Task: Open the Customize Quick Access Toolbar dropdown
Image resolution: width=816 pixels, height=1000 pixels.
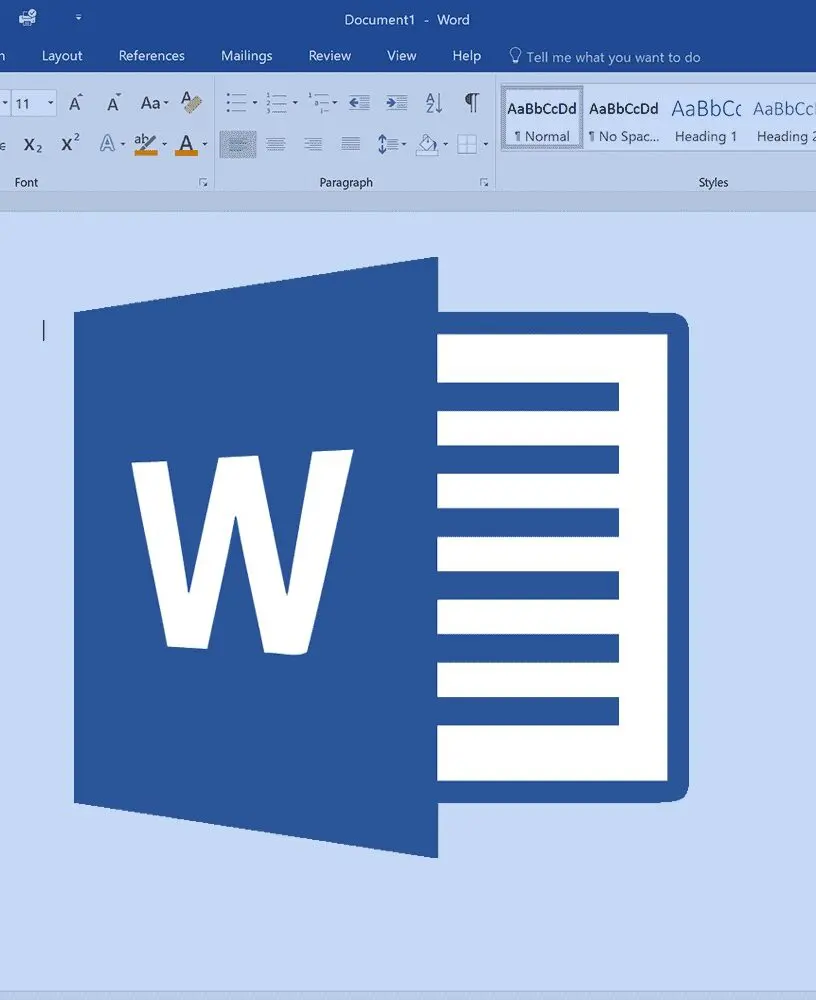Action: tap(78, 18)
